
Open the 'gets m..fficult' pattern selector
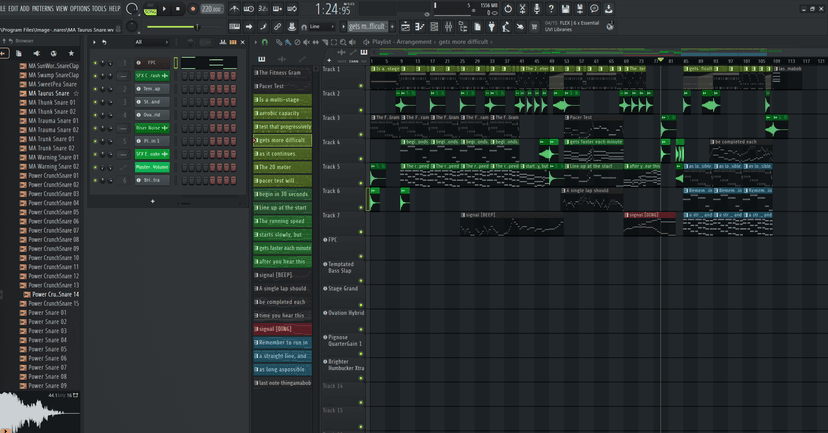[367, 27]
